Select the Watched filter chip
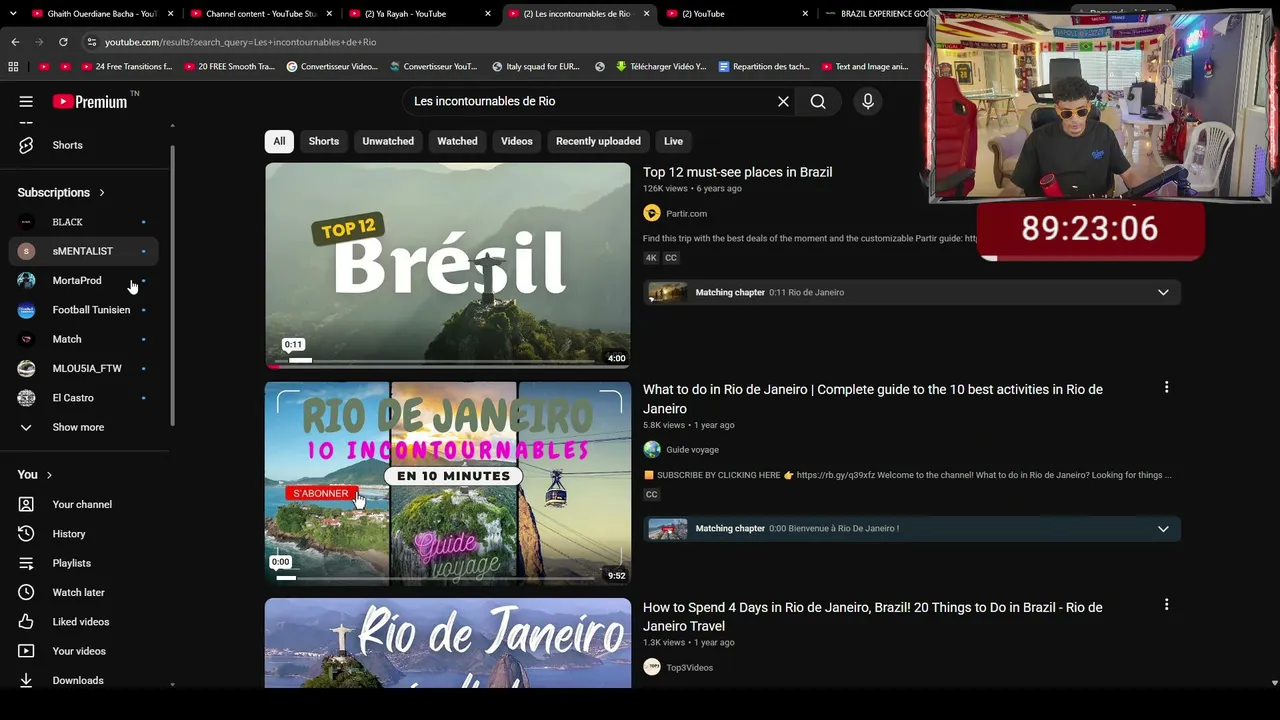The image size is (1280, 720). [x=457, y=141]
